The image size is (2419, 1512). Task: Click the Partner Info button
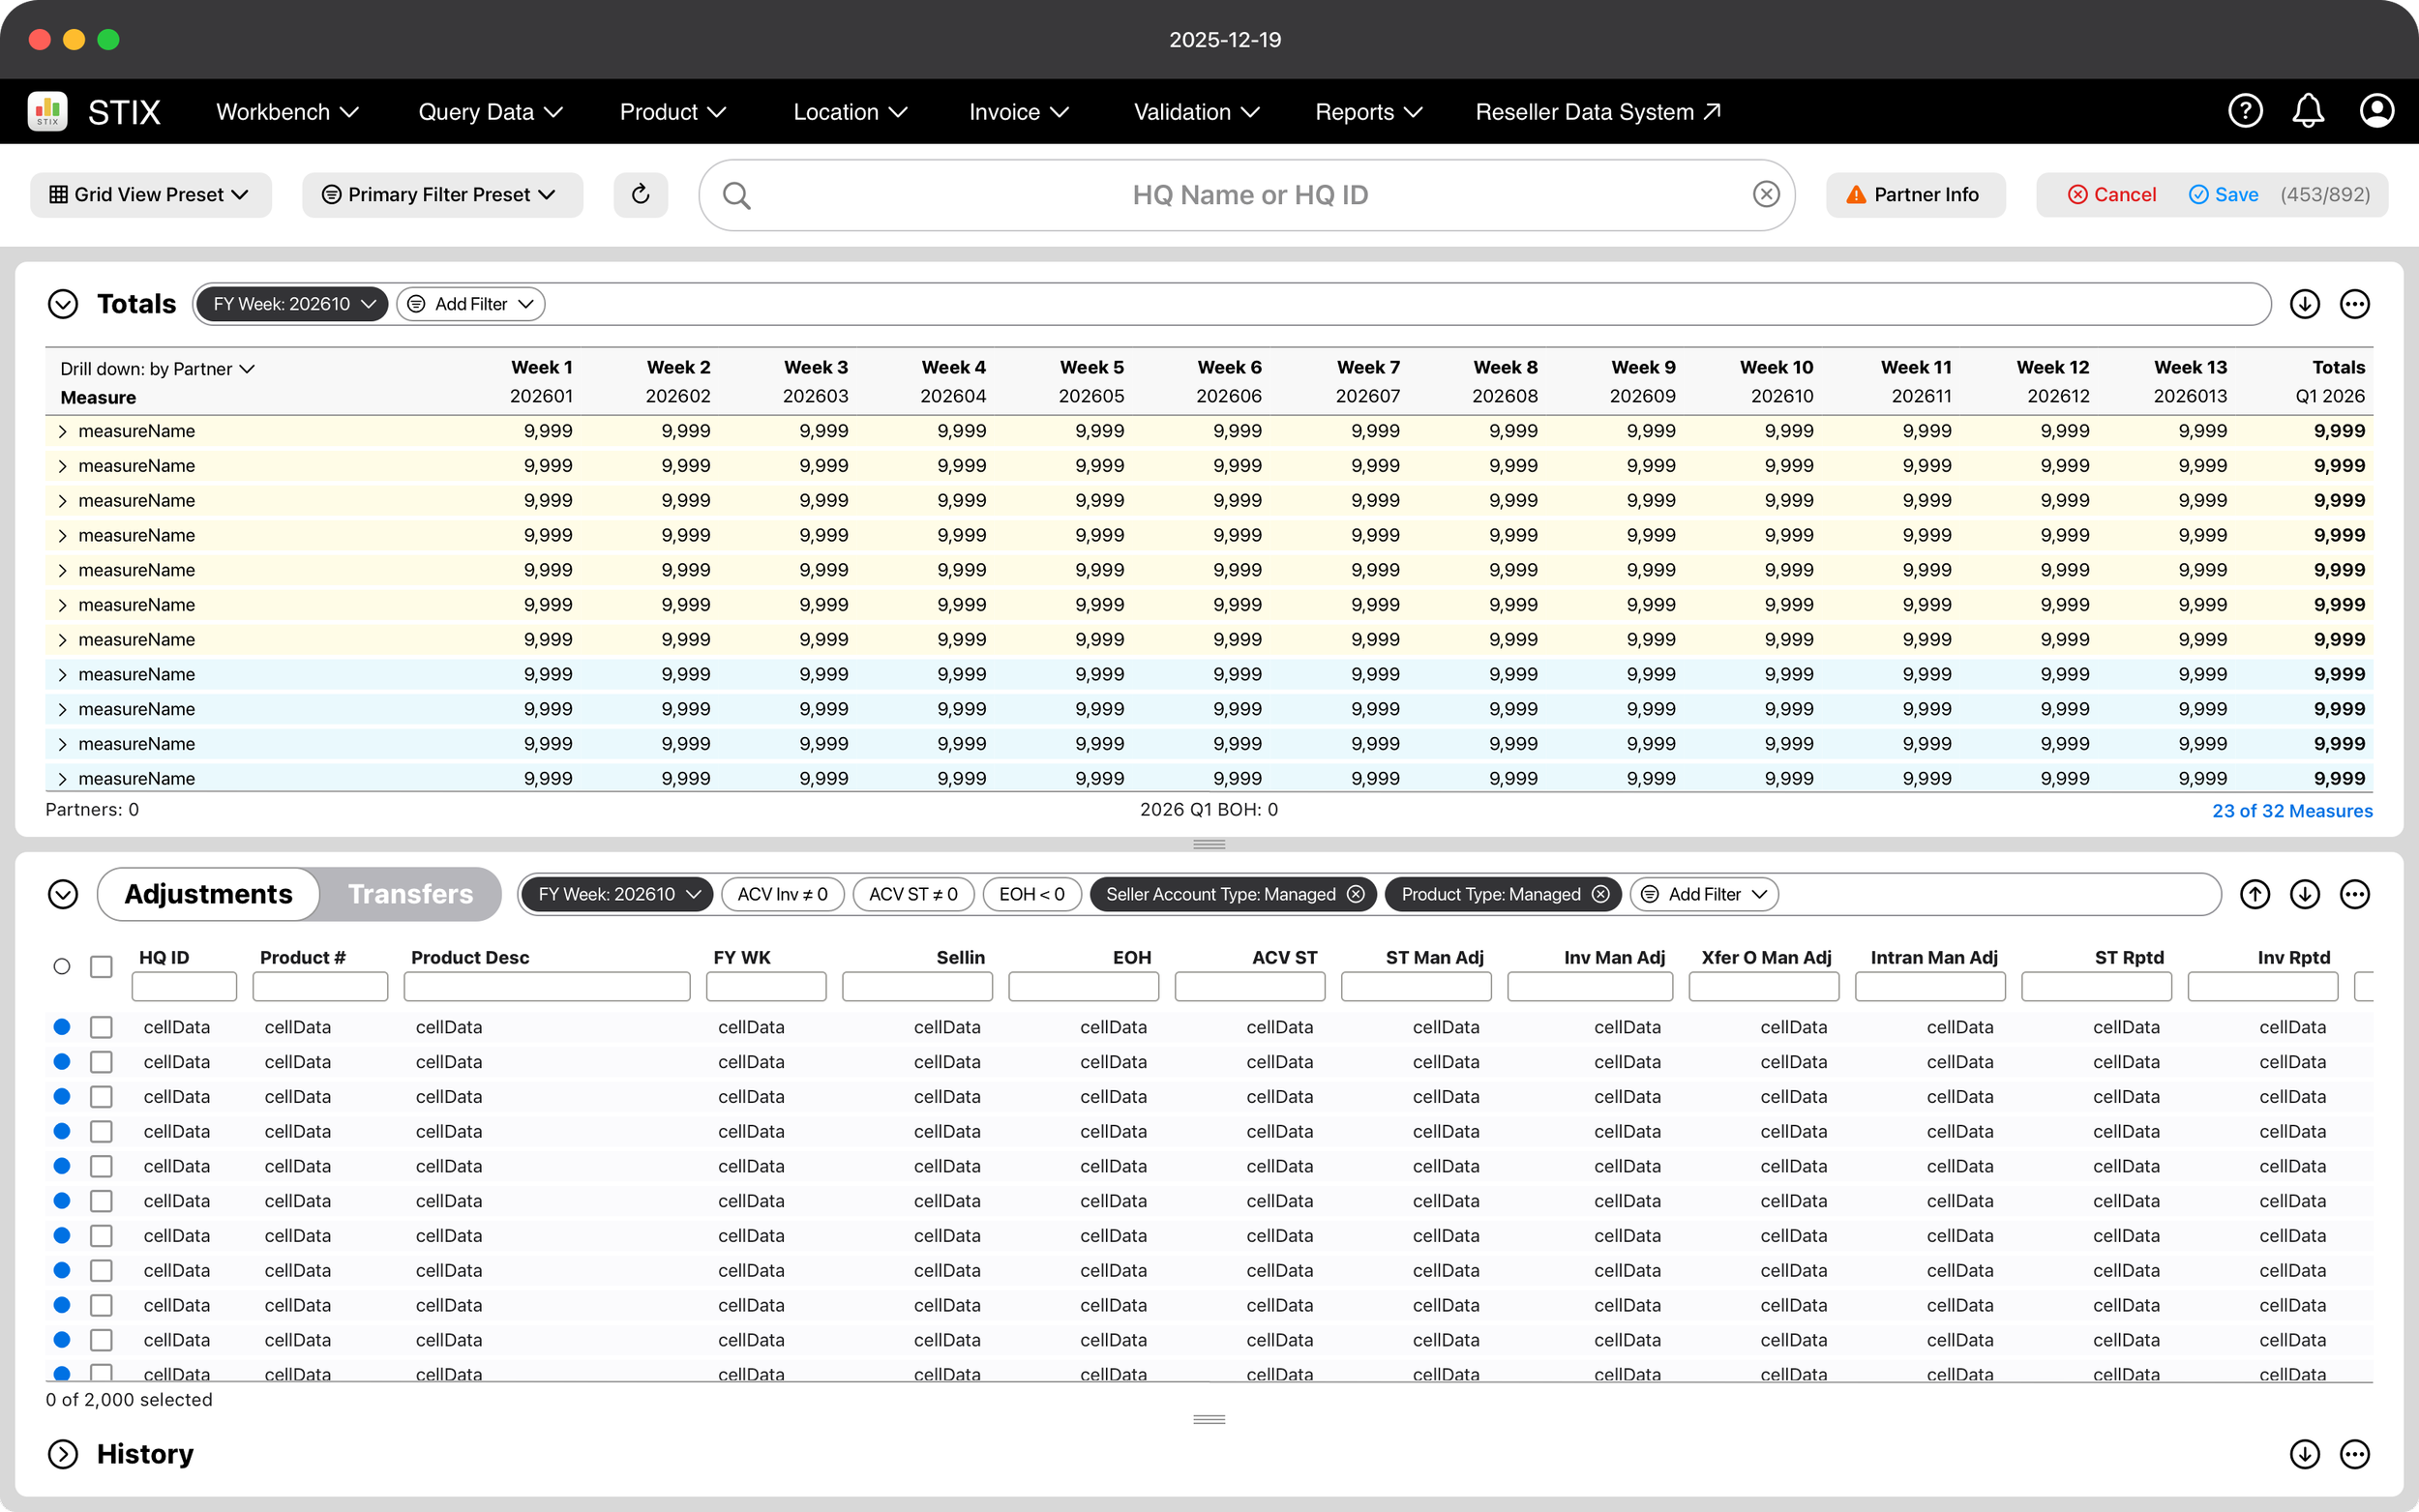point(1914,194)
